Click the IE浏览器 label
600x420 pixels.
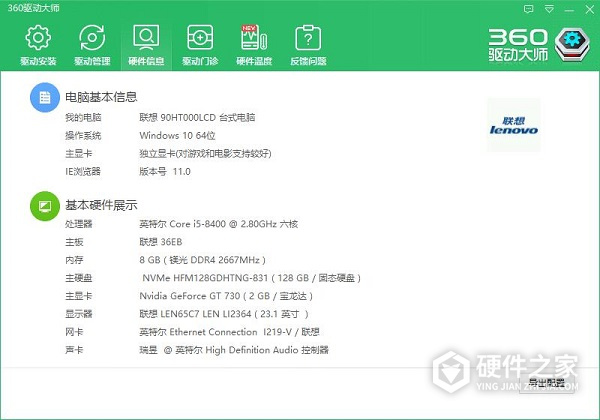83,171
